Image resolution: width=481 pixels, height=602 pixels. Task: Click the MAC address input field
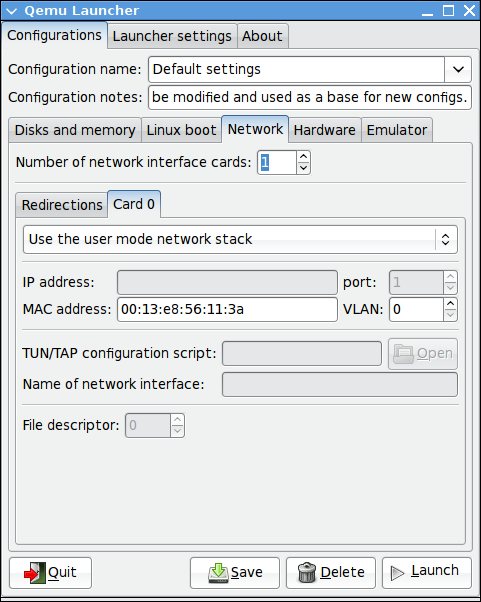point(227,309)
